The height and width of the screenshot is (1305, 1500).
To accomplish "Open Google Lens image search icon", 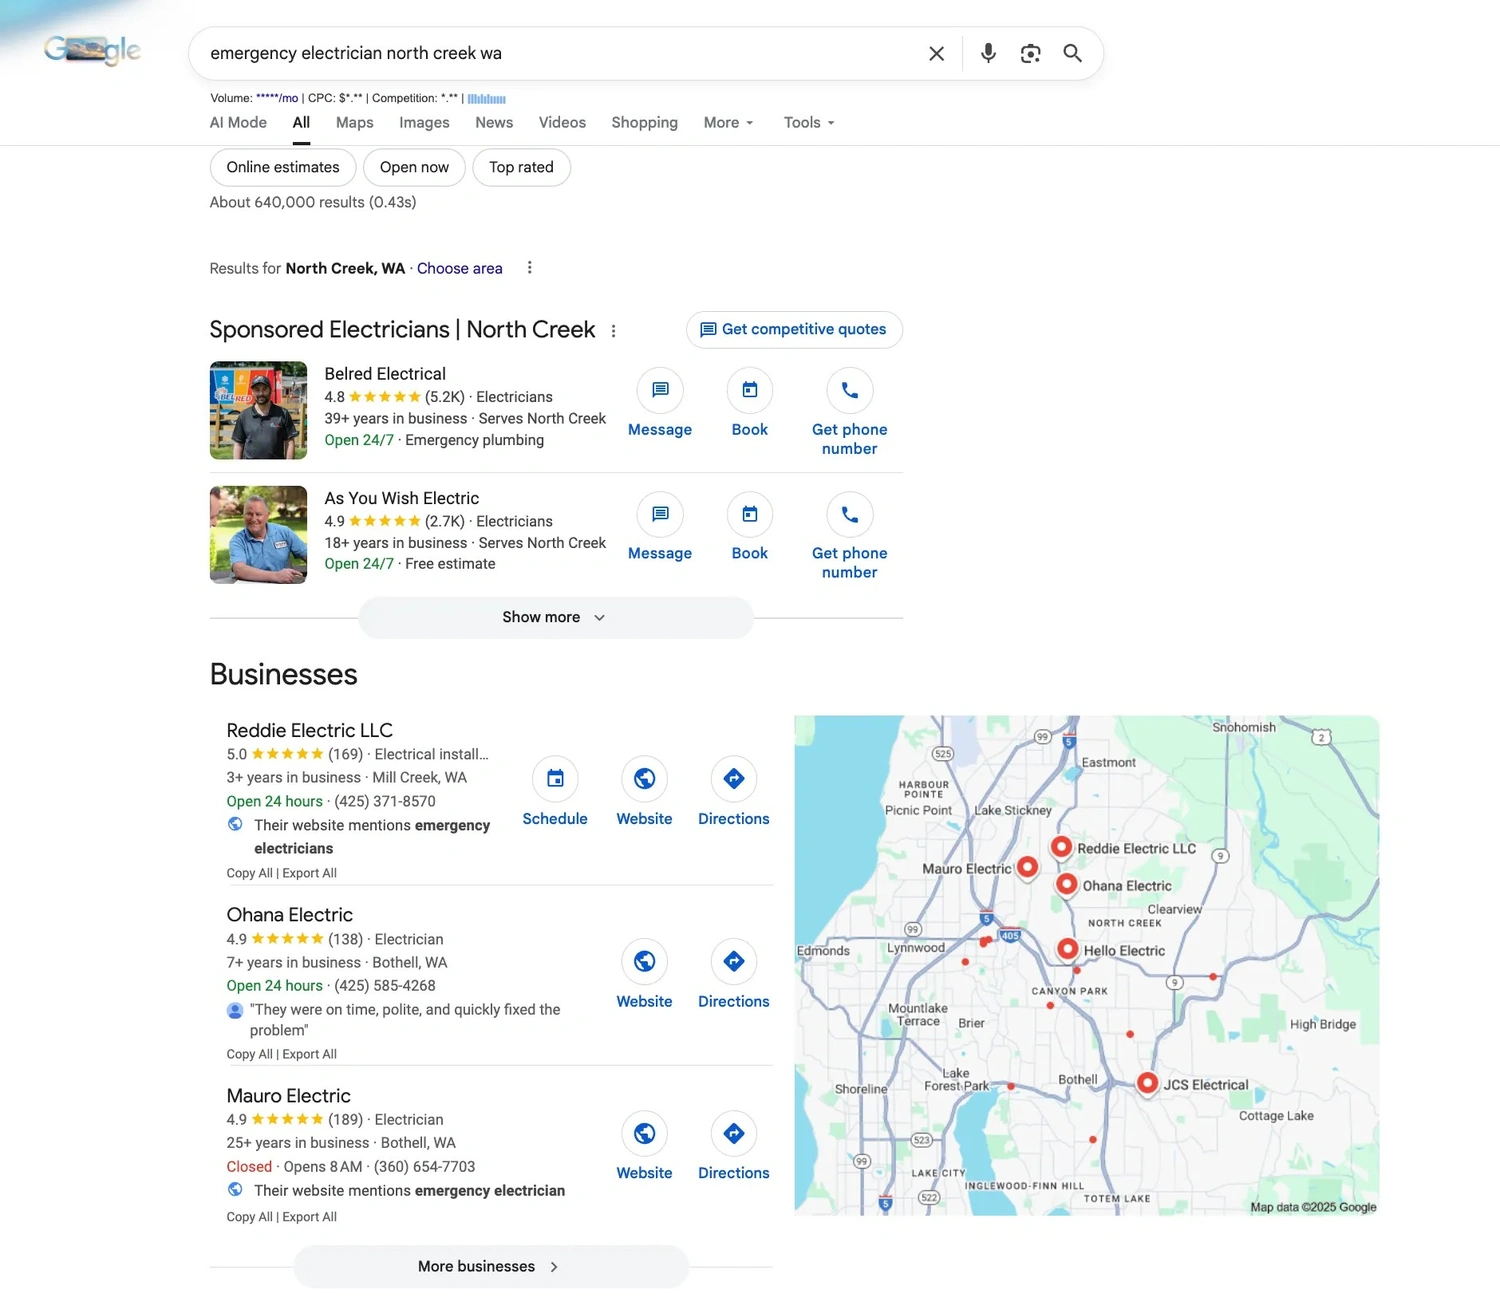I will pos(1030,53).
